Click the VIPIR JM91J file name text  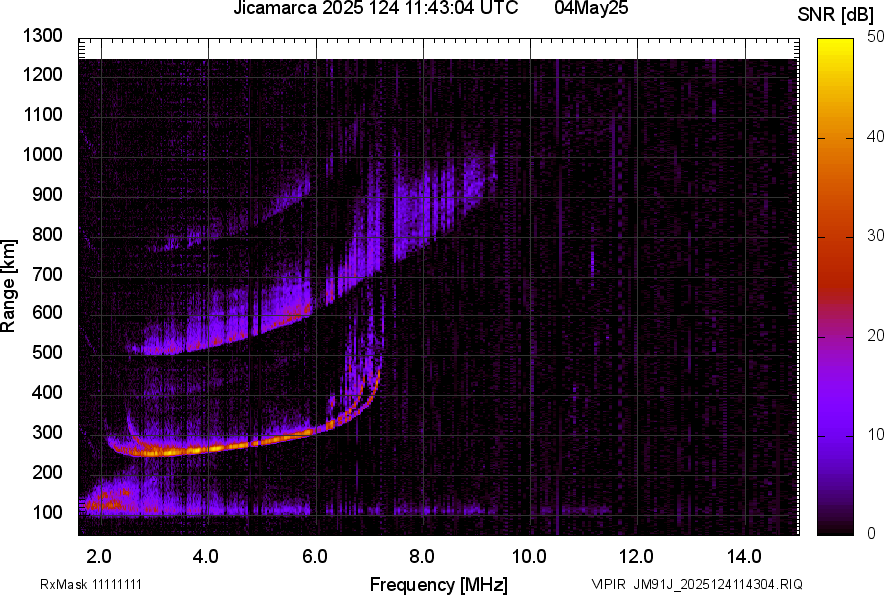[x=697, y=584]
